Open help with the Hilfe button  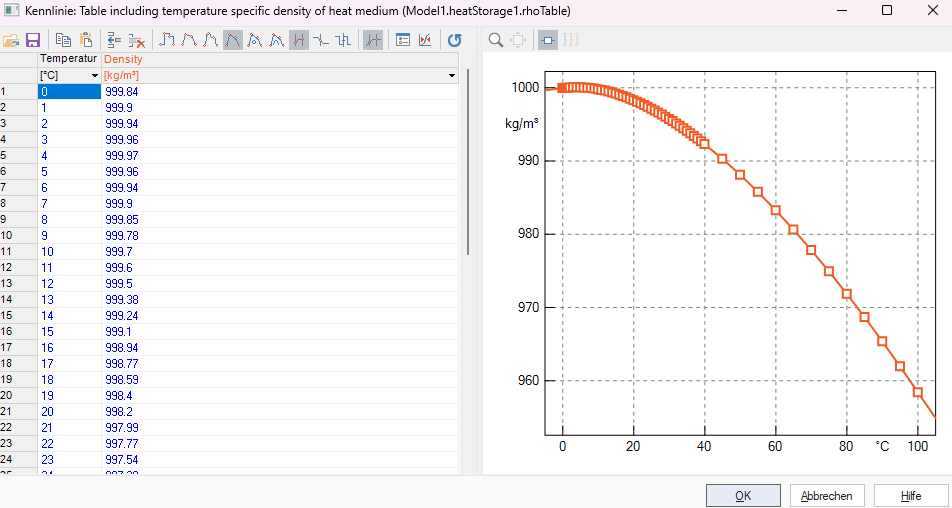911,496
